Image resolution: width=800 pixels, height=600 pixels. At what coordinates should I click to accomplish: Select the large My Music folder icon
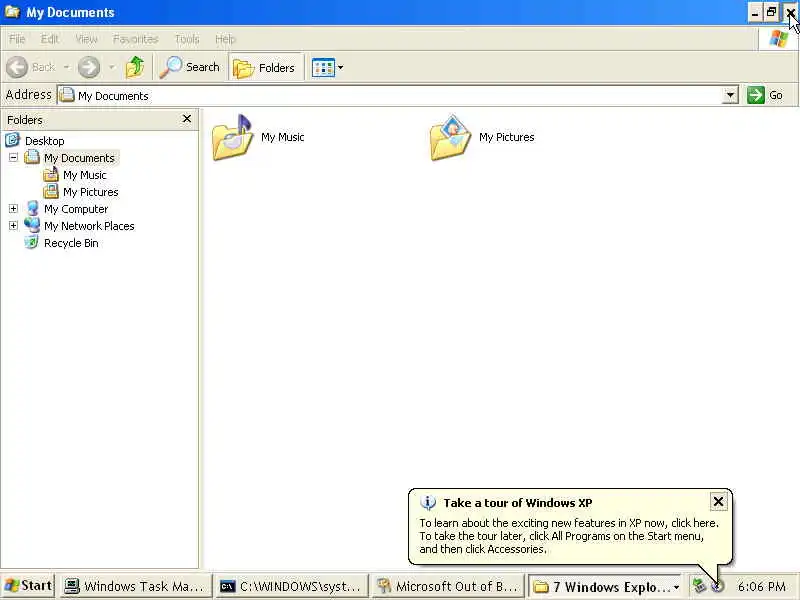pyautogui.click(x=233, y=137)
